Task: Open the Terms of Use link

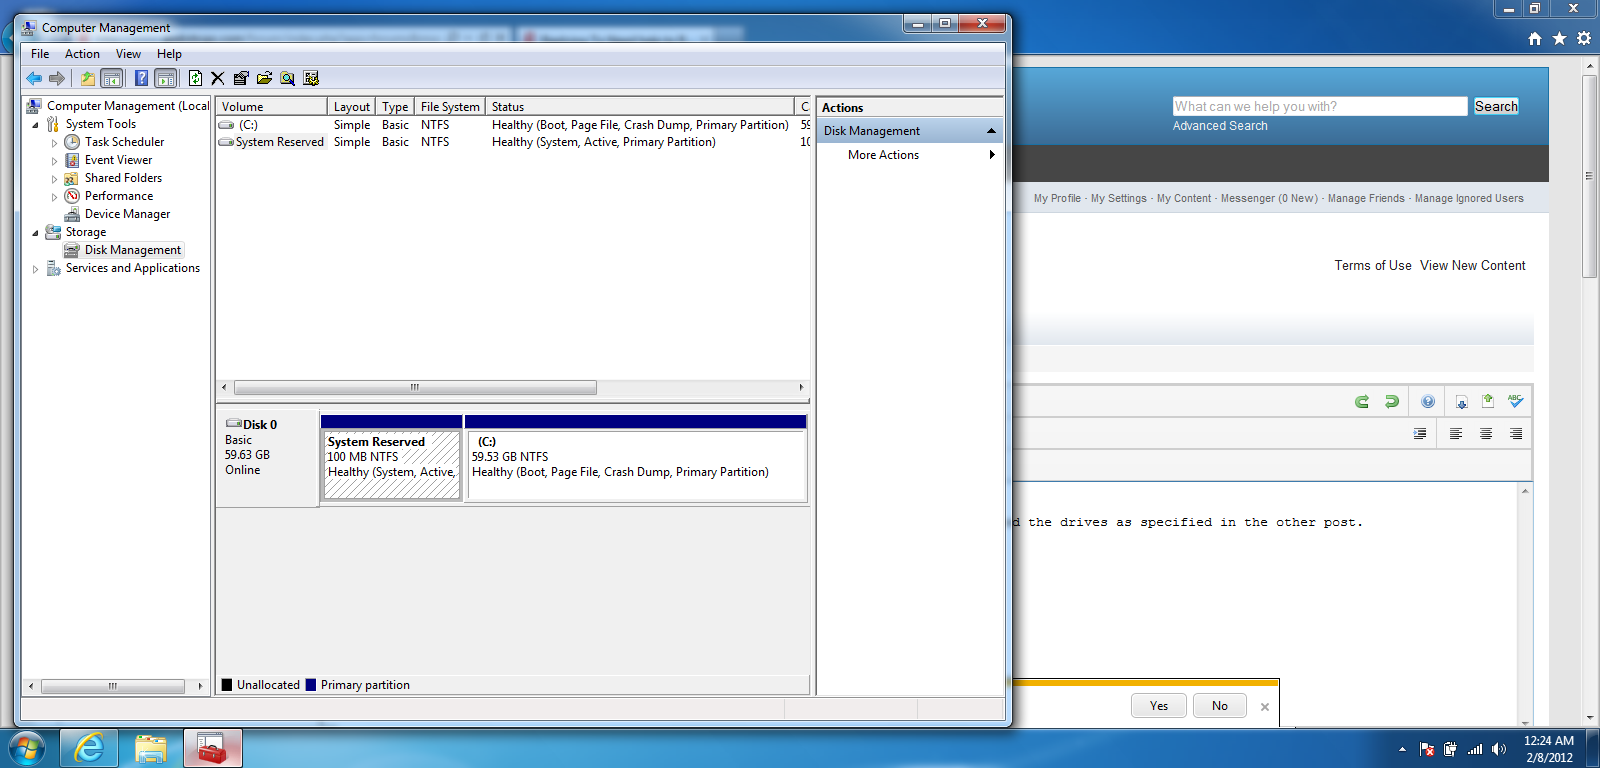Action: [1373, 265]
